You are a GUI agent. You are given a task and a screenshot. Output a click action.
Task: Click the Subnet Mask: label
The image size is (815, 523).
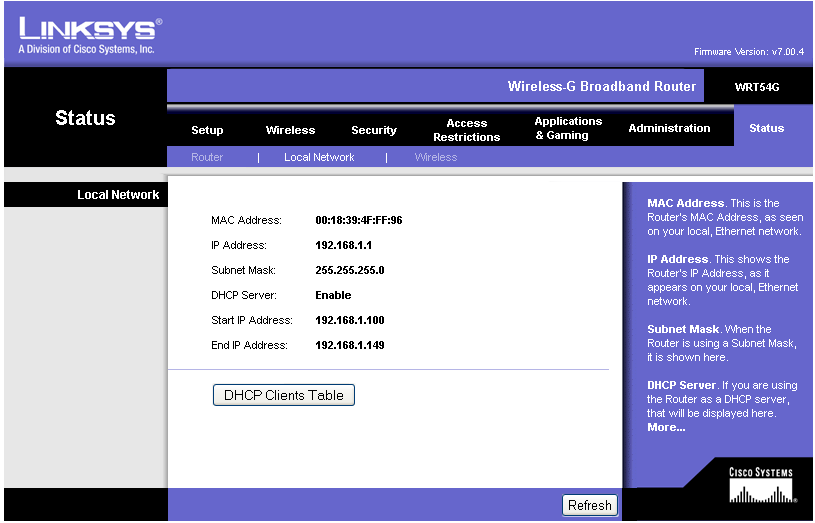click(243, 270)
